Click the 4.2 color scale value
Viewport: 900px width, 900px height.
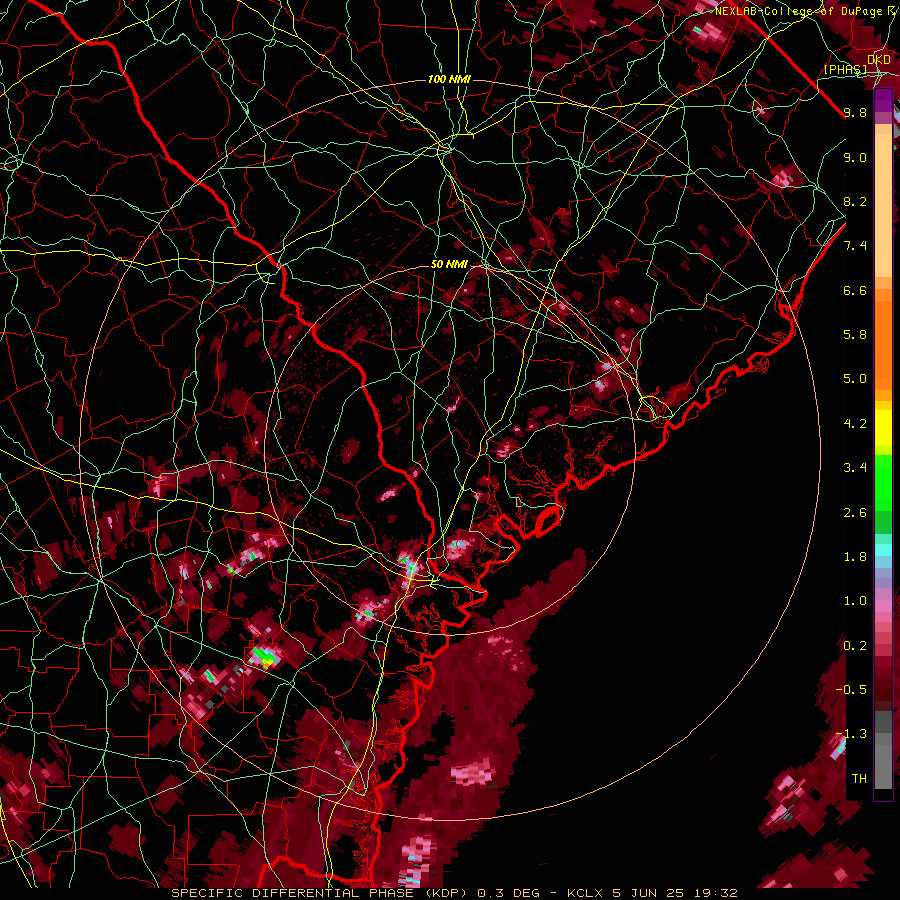855,424
